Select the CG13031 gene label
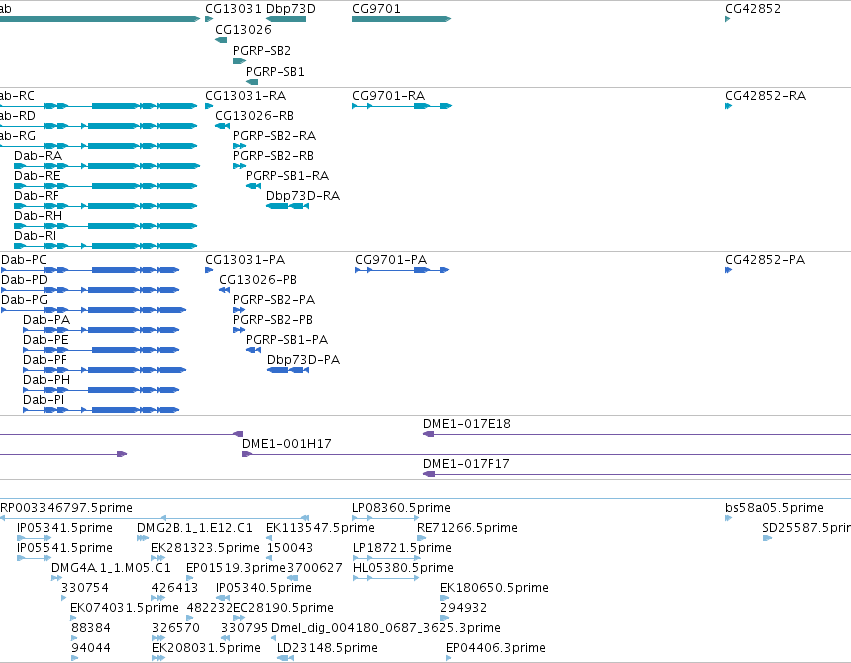Screen dimensions: 851x663 [x=233, y=9]
